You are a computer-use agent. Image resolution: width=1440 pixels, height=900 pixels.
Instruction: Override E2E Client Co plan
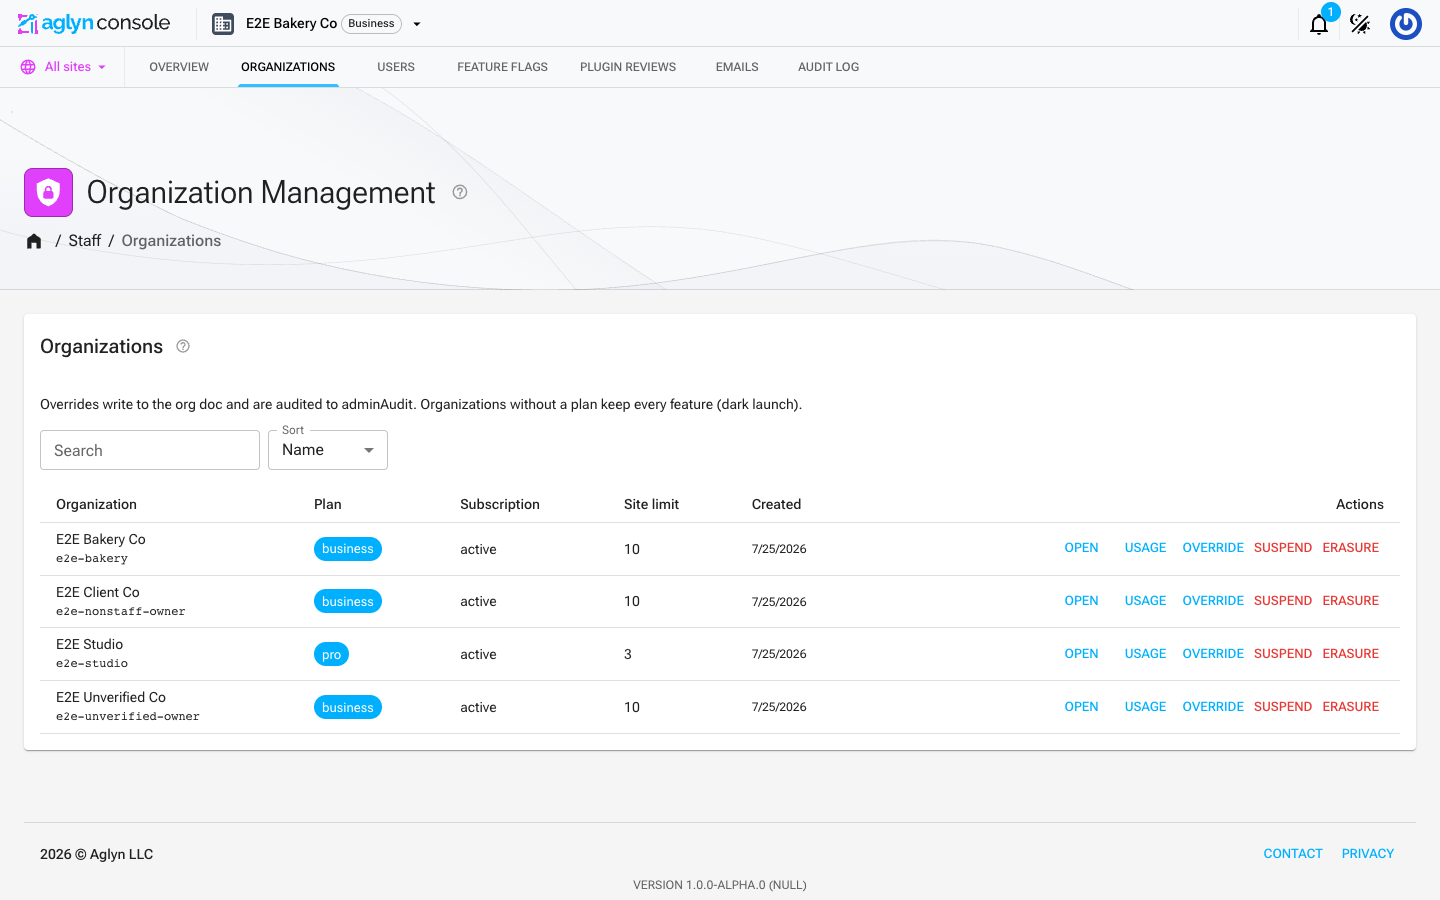1213,601
